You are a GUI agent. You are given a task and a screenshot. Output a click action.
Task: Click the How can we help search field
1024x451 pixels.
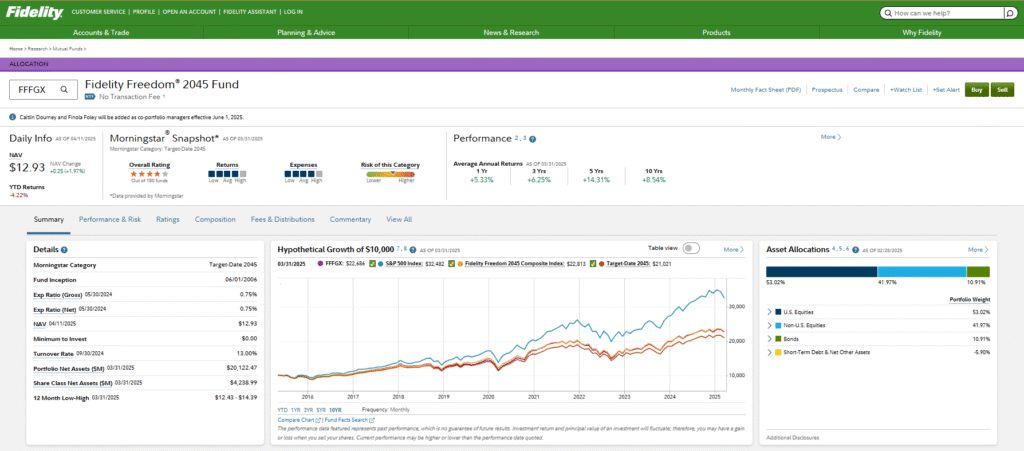point(942,12)
